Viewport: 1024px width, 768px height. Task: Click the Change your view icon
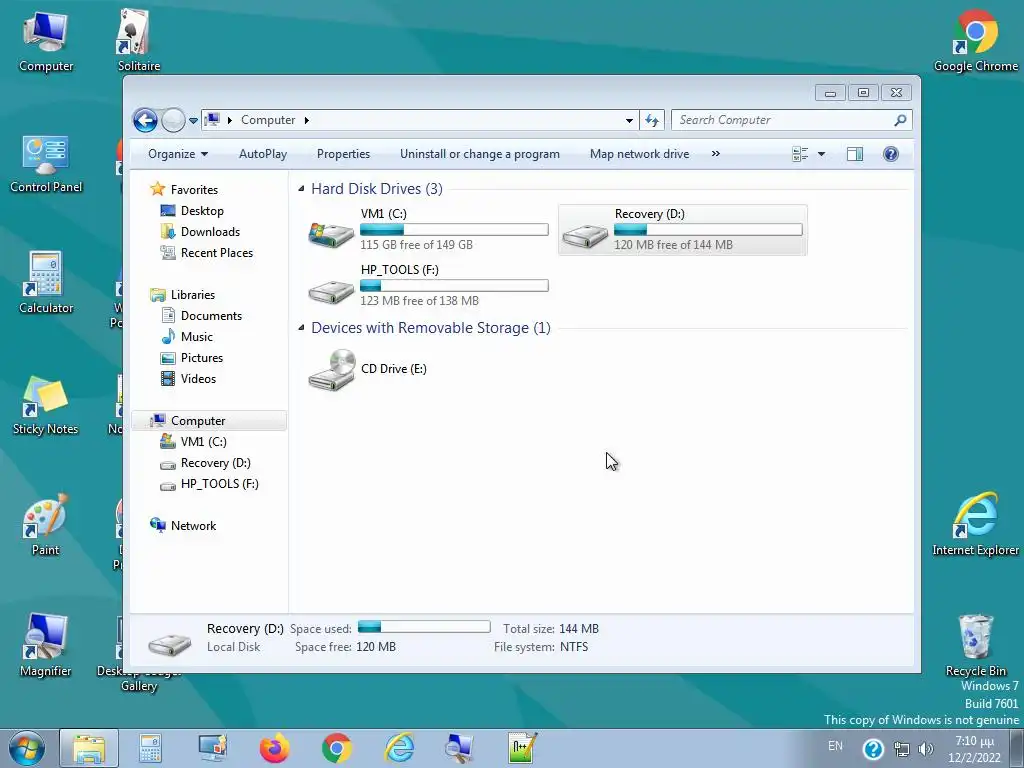pos(800,154)
